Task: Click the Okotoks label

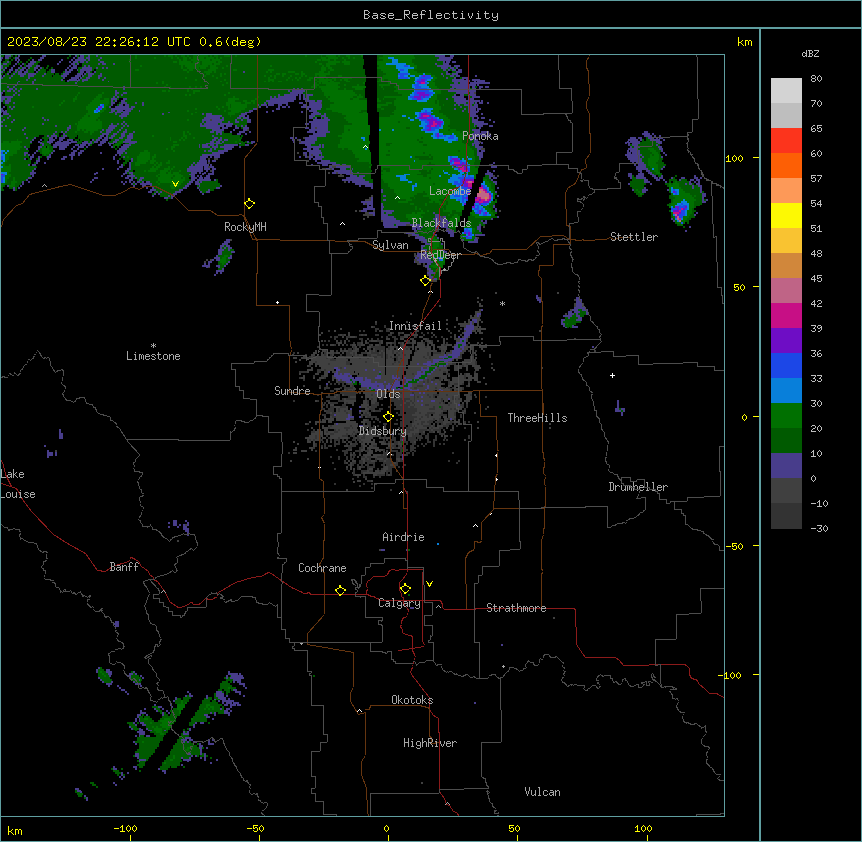Action: pyautogui.click(x=412, y=700)
